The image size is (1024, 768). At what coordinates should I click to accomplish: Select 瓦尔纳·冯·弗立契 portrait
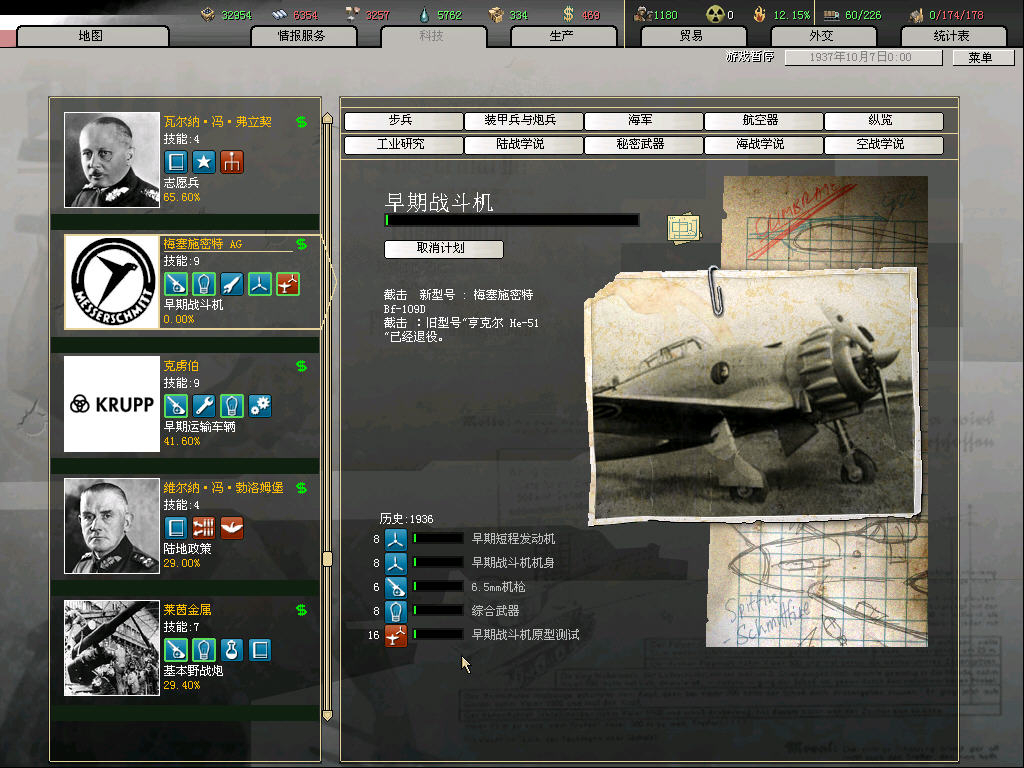pyautogui.click(x=112, y=160)
